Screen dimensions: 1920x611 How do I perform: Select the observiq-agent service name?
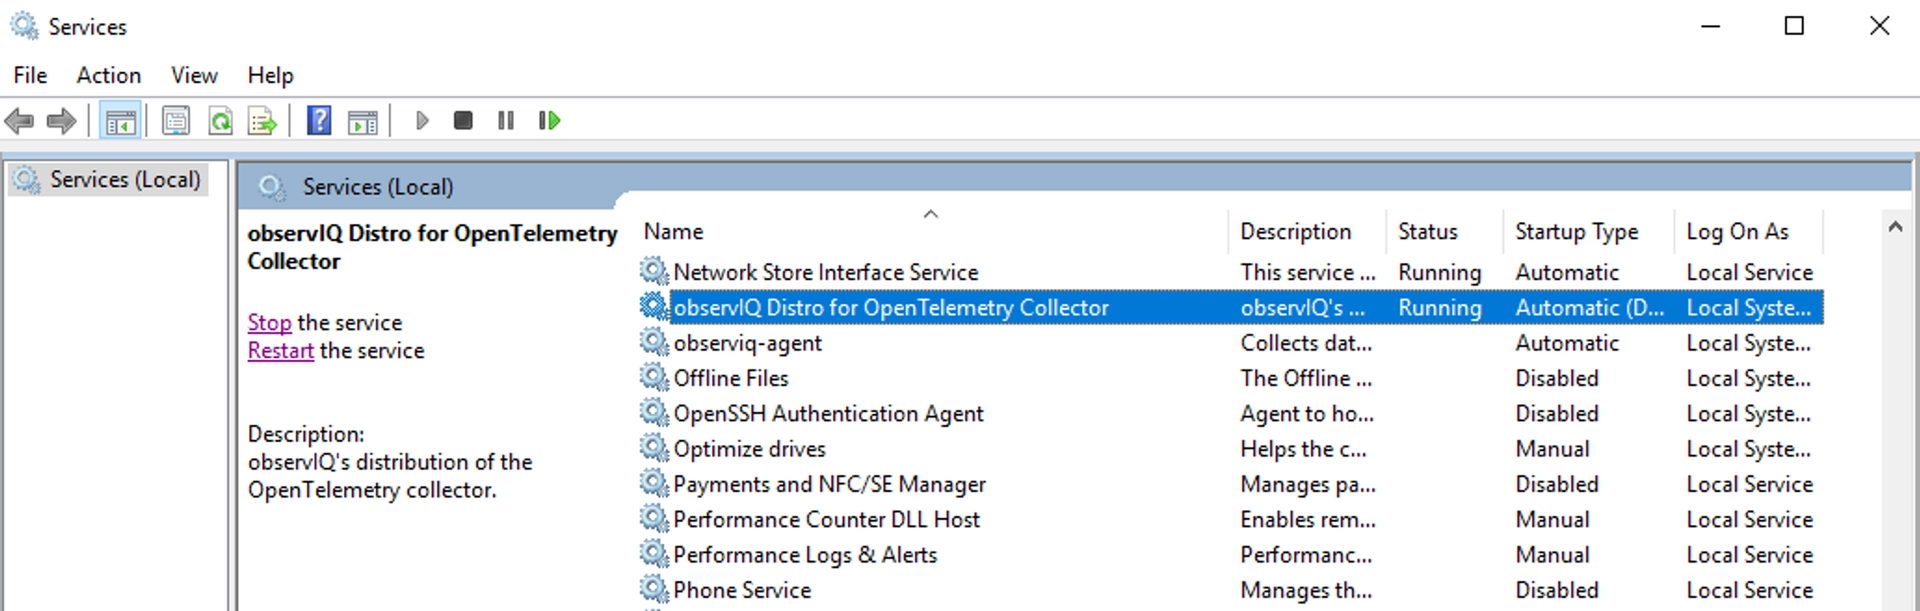[x=748, y=343]
